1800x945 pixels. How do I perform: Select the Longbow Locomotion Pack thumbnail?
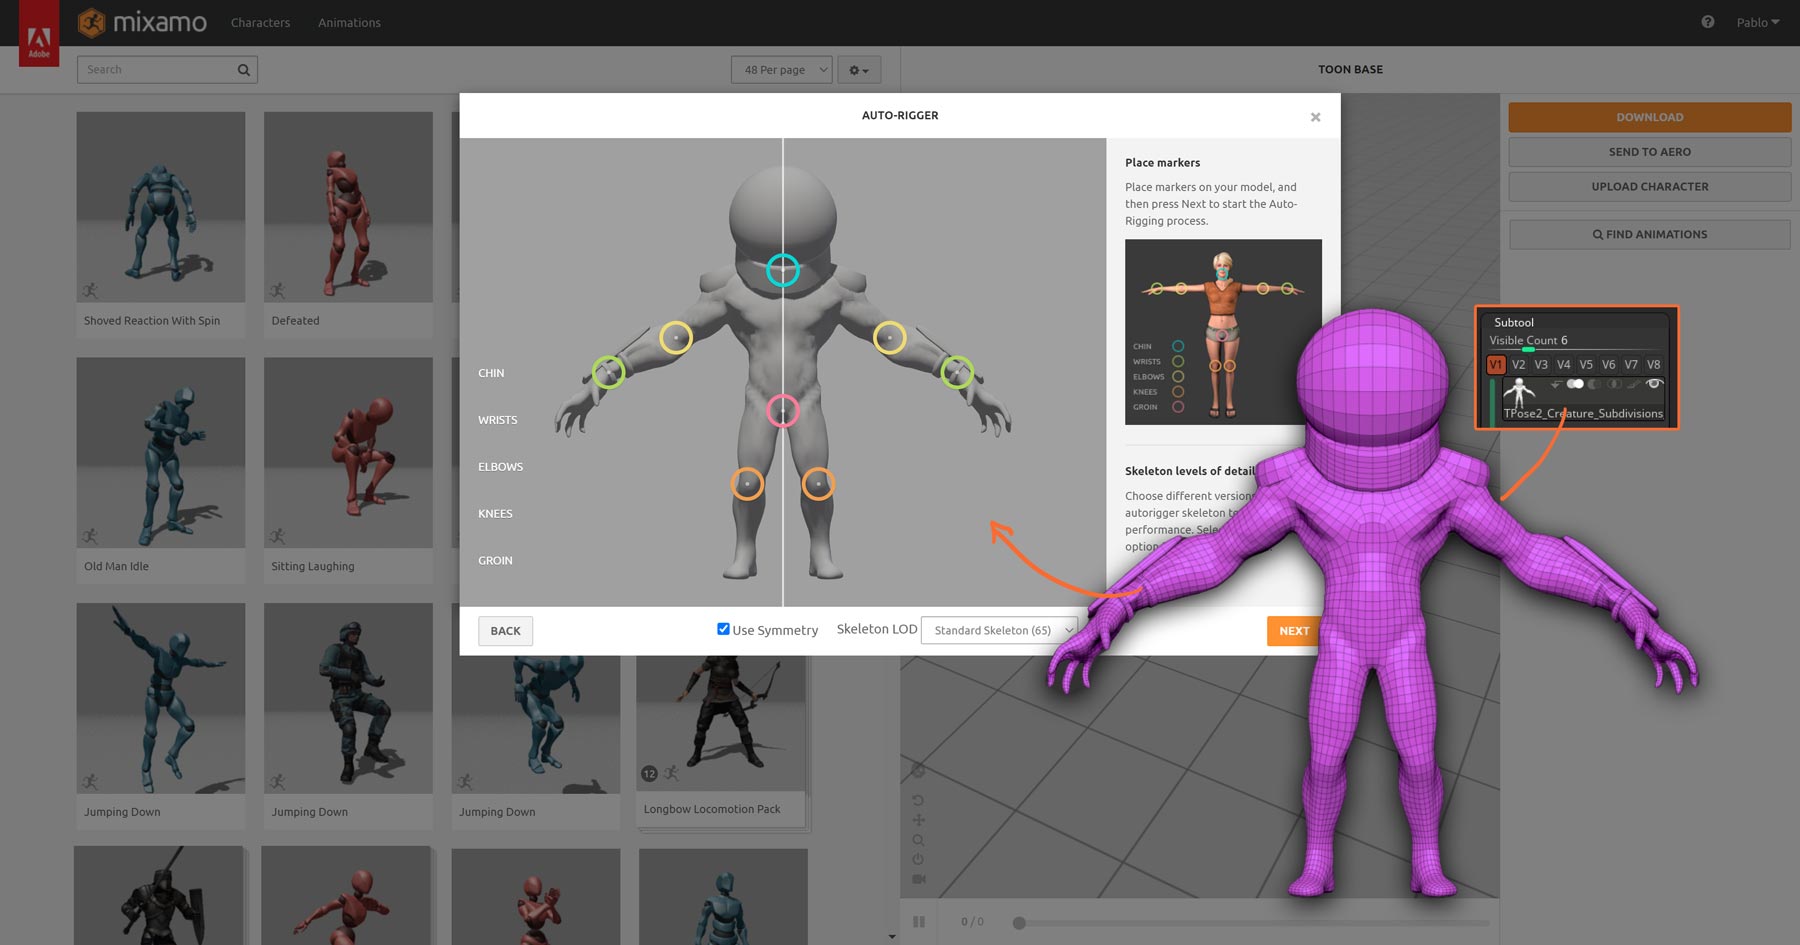721,722
